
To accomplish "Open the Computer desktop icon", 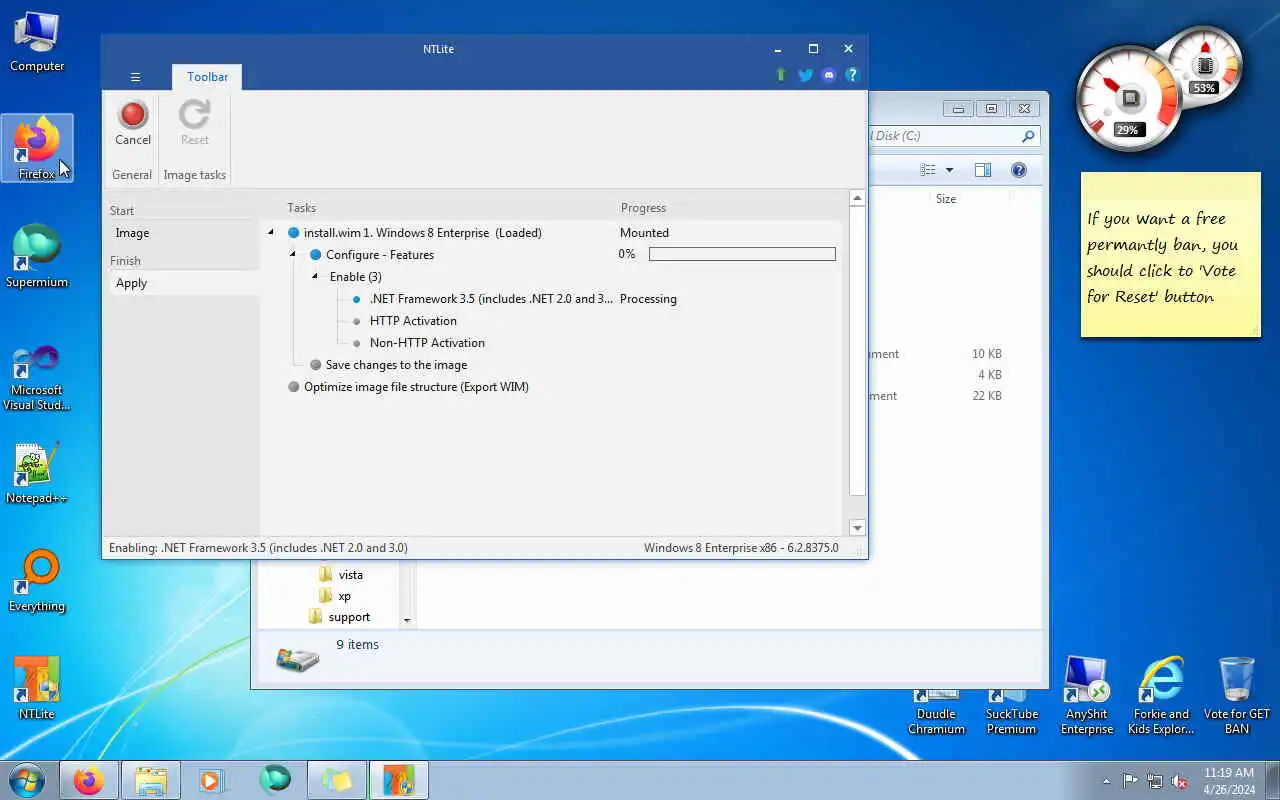I will [37, 42].
